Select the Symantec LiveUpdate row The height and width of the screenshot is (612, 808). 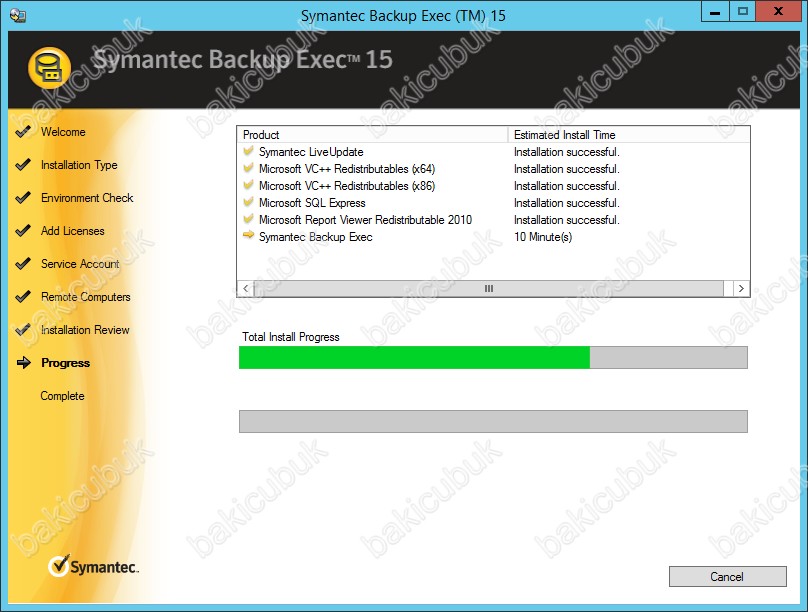pos(493,152)
